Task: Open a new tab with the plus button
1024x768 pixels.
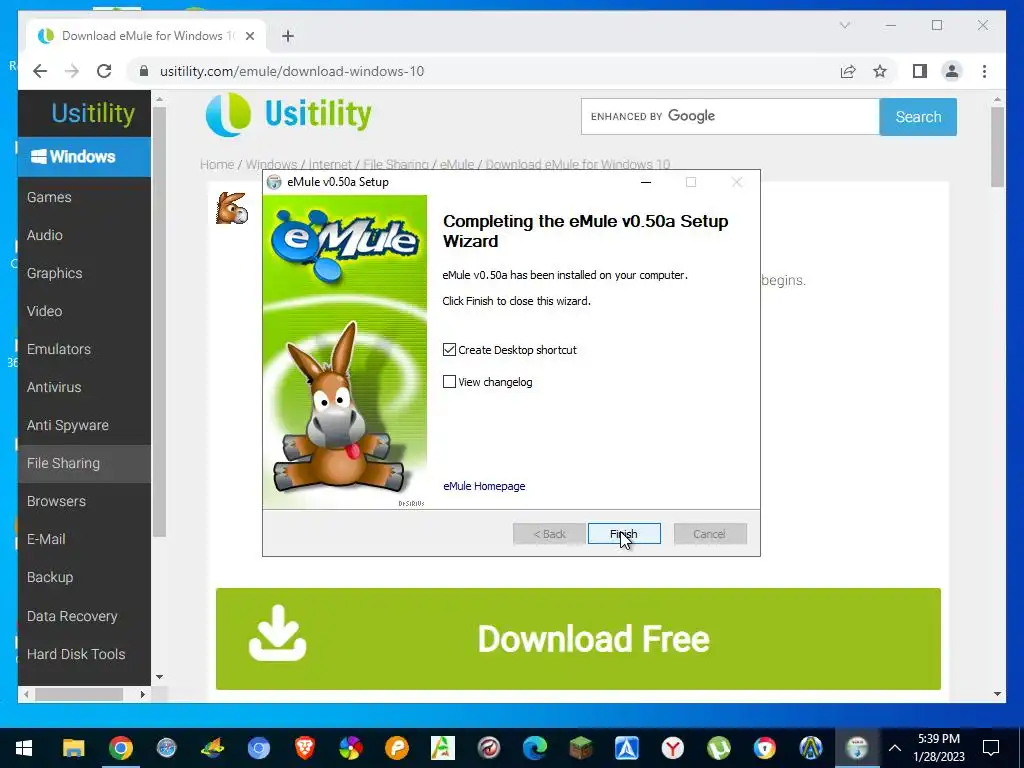Action: pos(288,36)
